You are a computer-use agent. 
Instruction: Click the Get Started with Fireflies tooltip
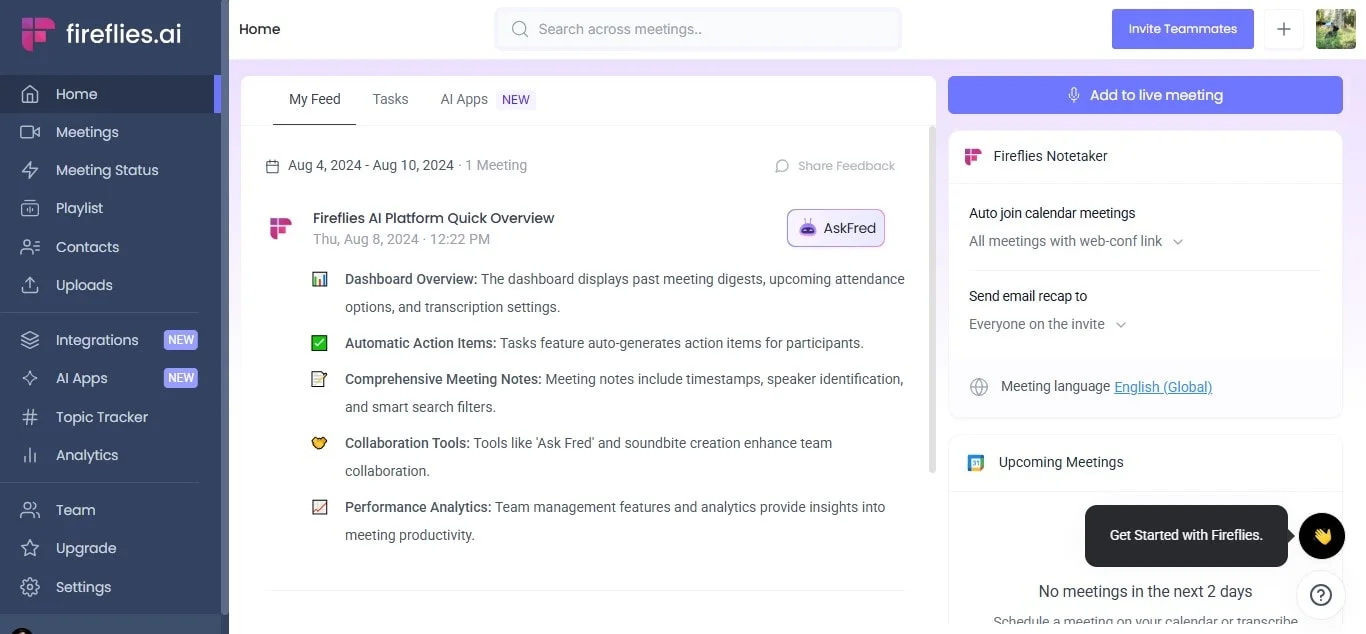click(1186, 535)
